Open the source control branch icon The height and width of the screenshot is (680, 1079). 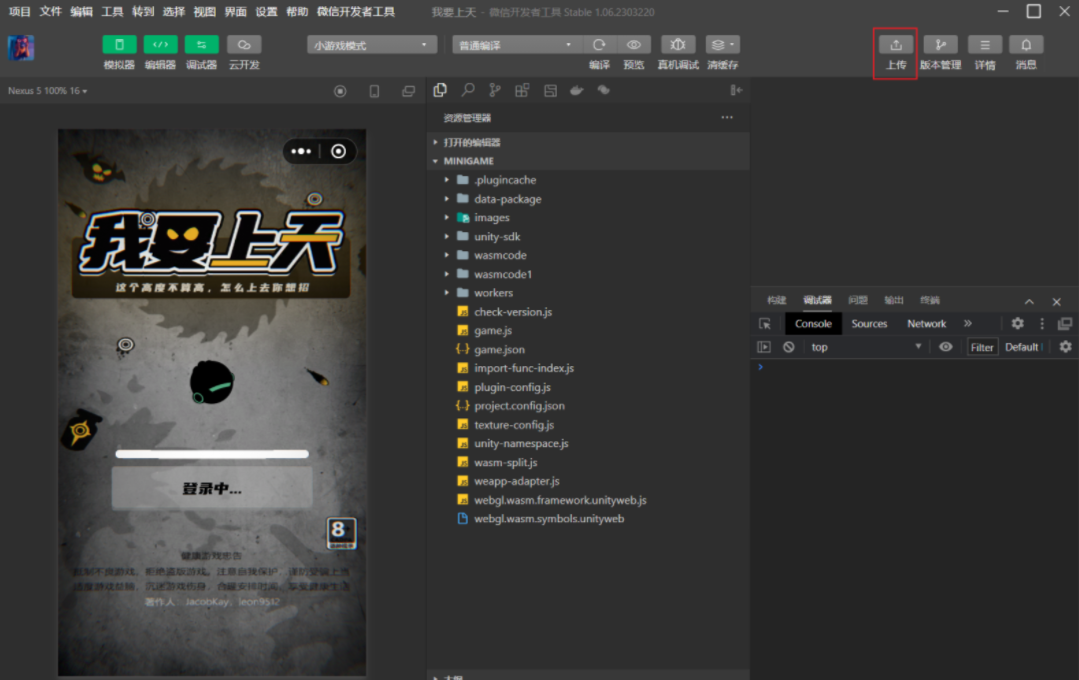(495, 90)
